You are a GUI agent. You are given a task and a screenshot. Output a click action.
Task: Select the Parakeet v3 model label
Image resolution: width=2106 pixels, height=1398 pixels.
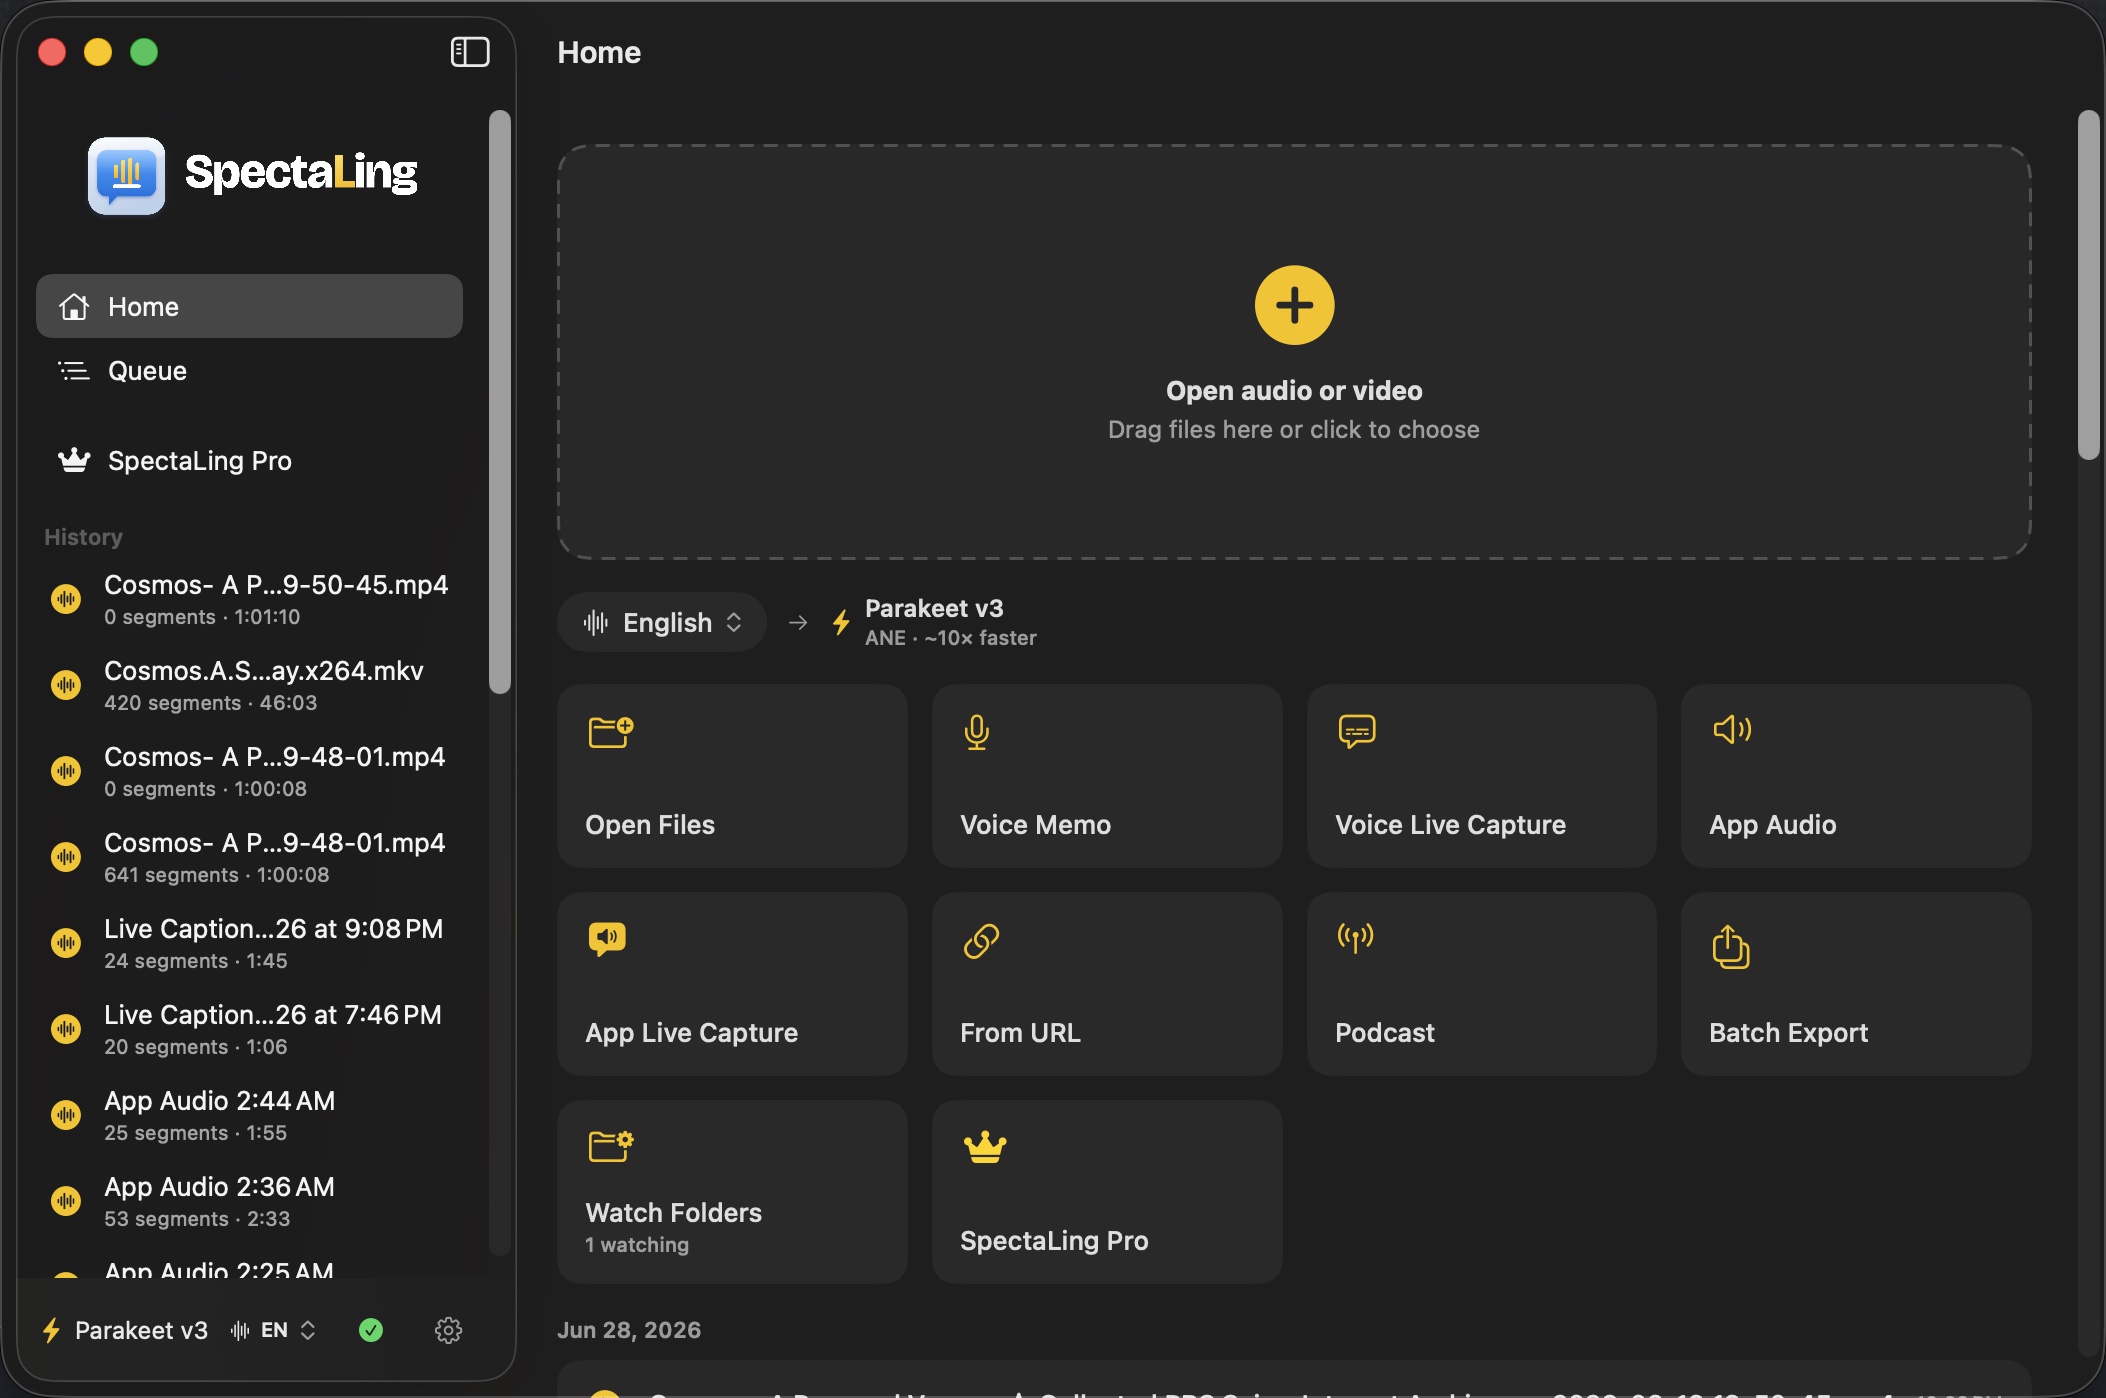(x=934, y=608)
